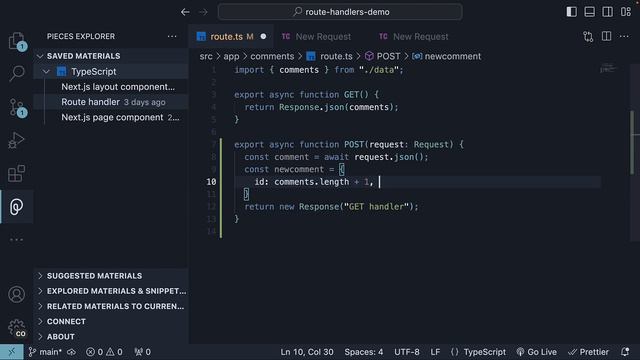The image size is (640, 360).
Task: Open the Accounts icon
Action: (16, 294)
